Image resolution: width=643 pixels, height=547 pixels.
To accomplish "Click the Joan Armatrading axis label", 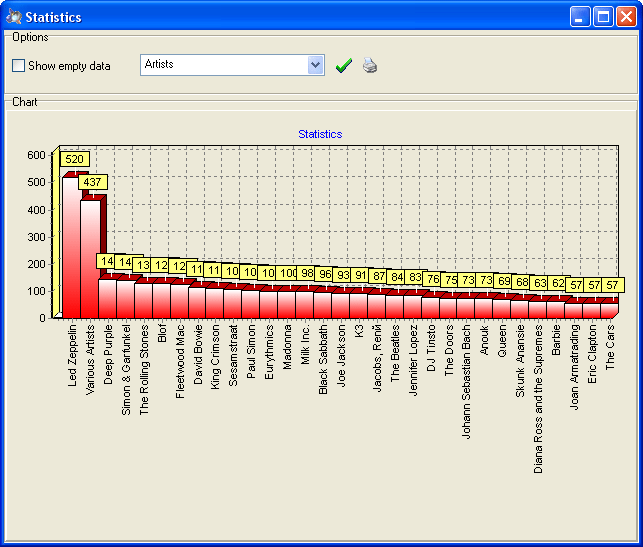I will point(575,367).
